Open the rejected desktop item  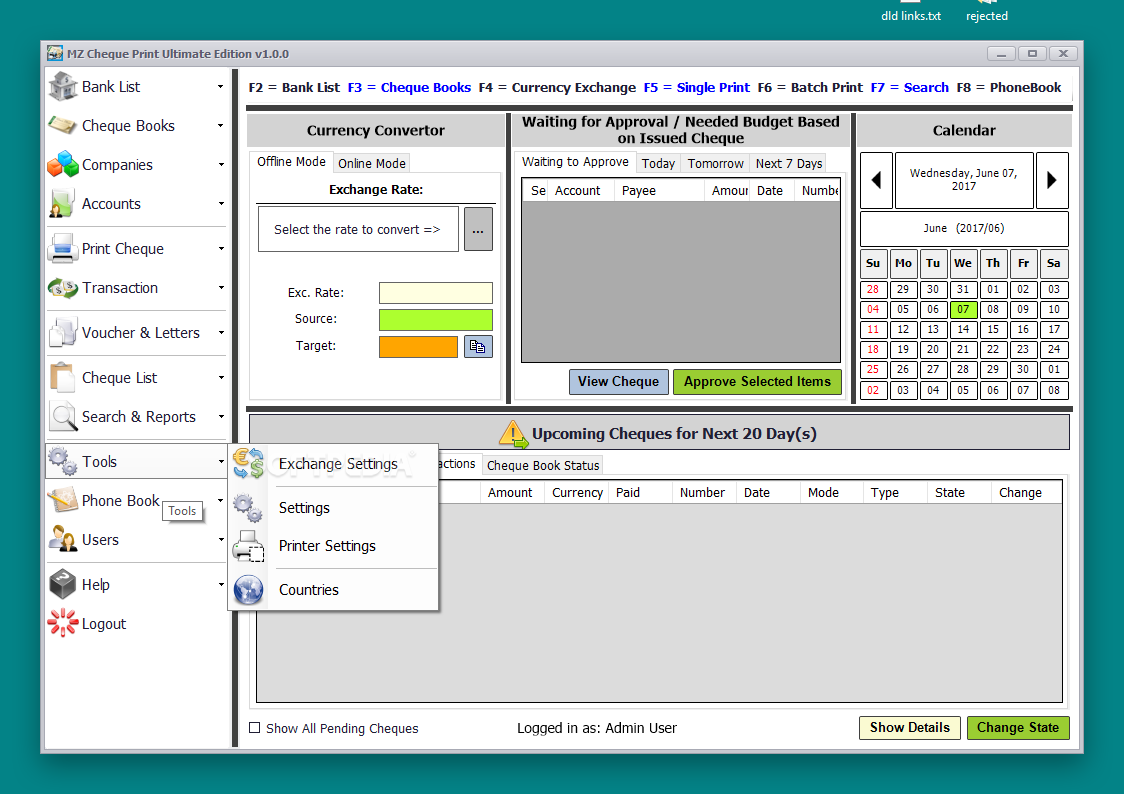986,11
